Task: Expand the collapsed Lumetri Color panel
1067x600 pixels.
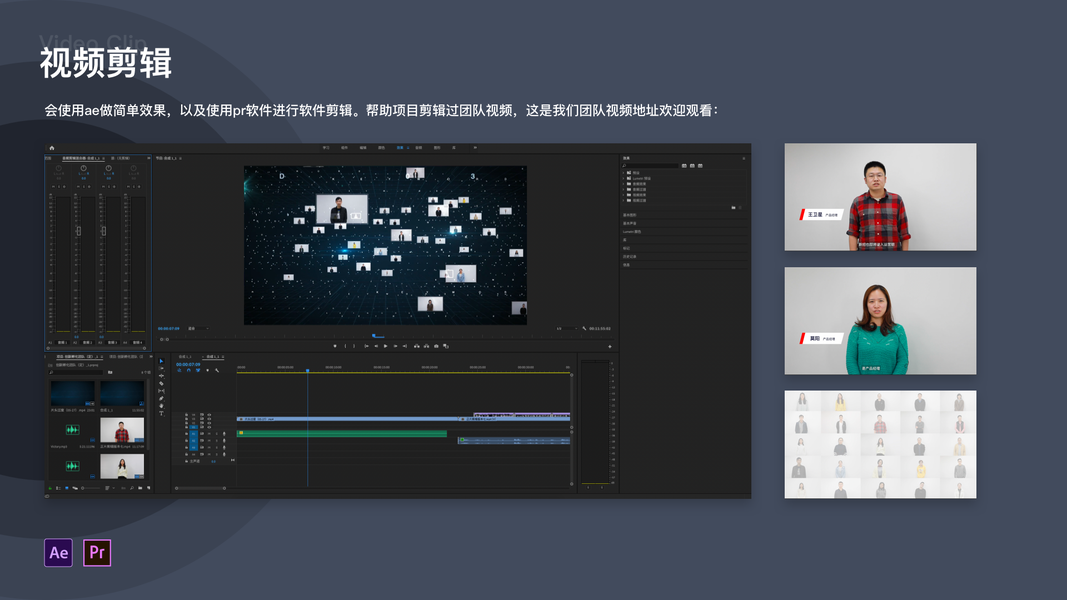Action: 631,231
